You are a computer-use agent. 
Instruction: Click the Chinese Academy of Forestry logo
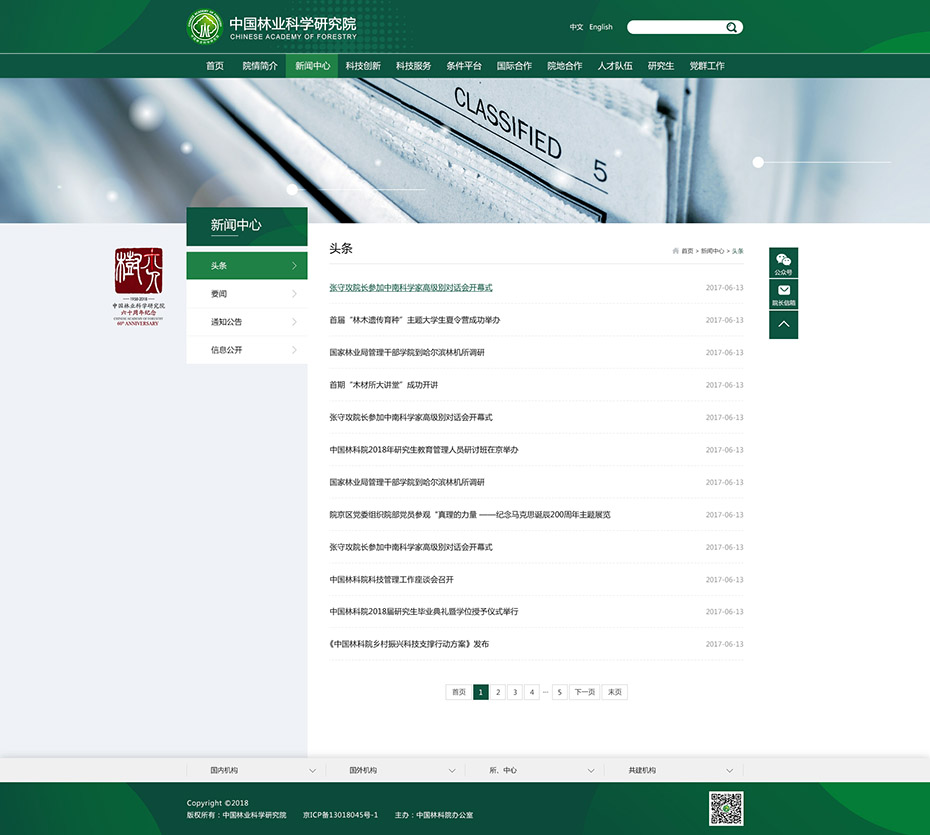[205, 27]
